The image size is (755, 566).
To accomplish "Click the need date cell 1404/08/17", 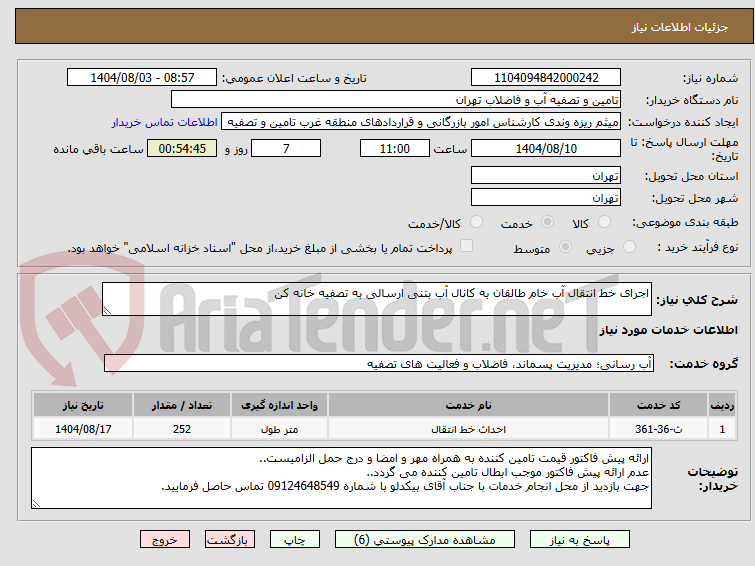I will click(x=83, y=429).
